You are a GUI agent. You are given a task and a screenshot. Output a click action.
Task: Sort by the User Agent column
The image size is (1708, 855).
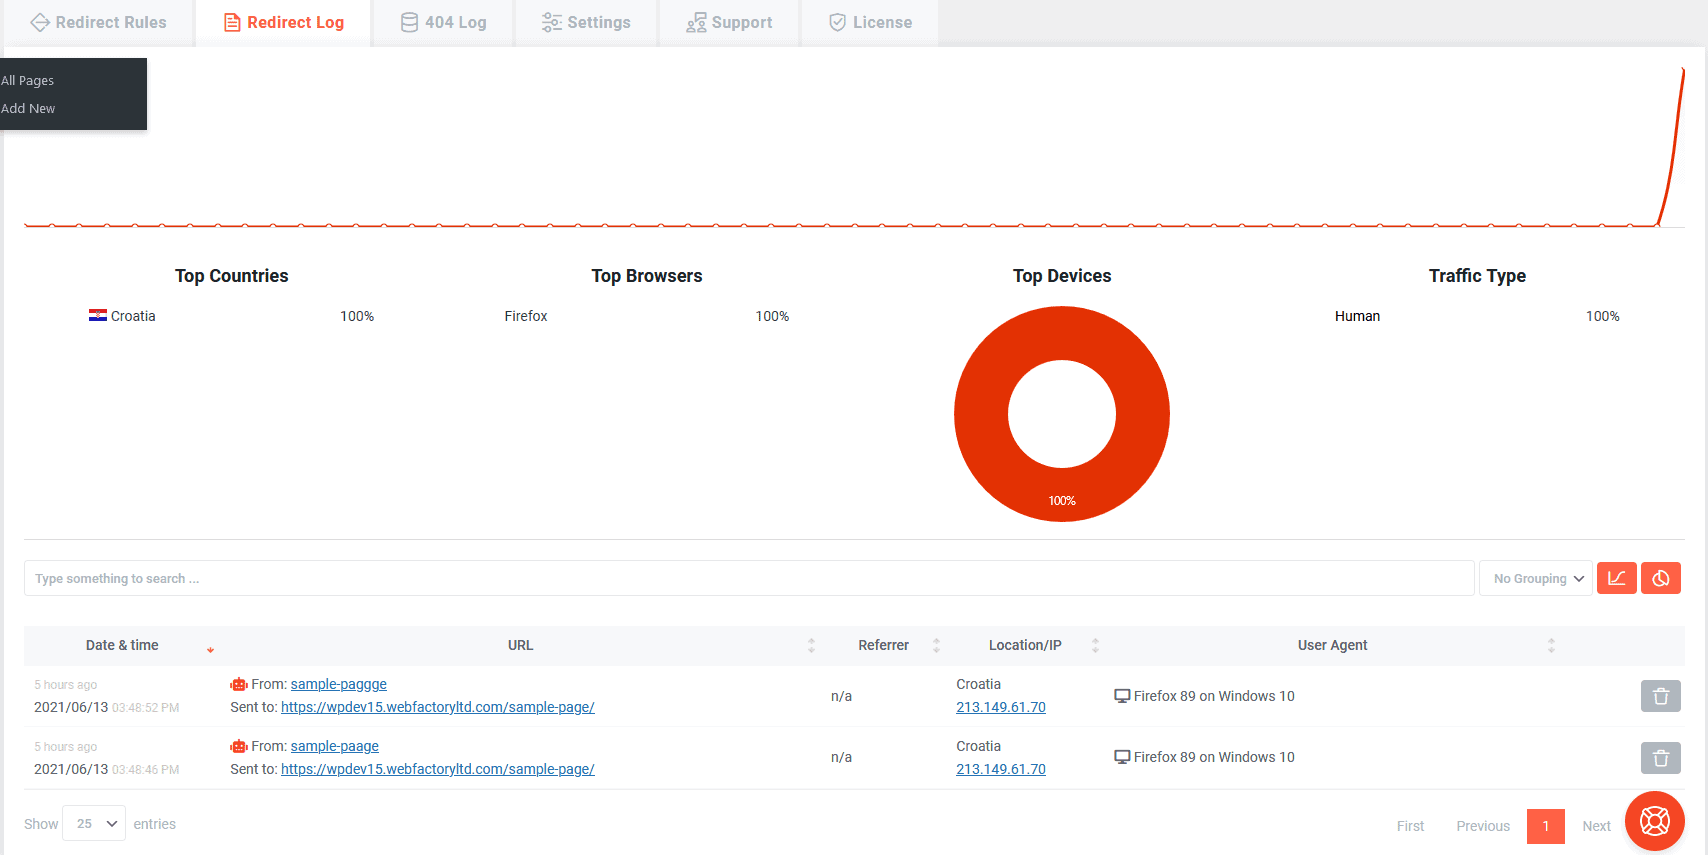click(x=1332, y=646)
